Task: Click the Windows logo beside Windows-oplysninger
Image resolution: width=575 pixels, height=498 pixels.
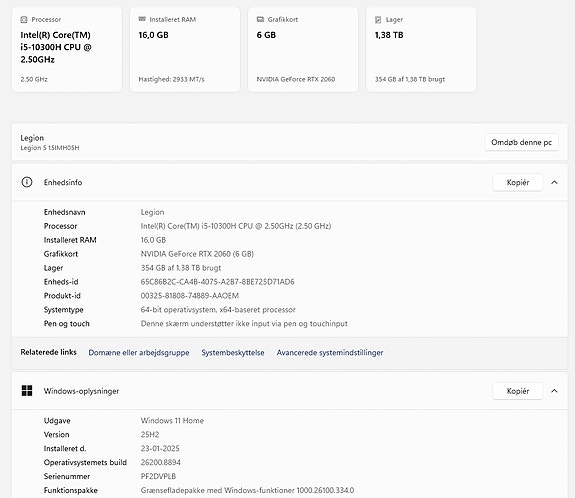Action: (x=27, y=391)
